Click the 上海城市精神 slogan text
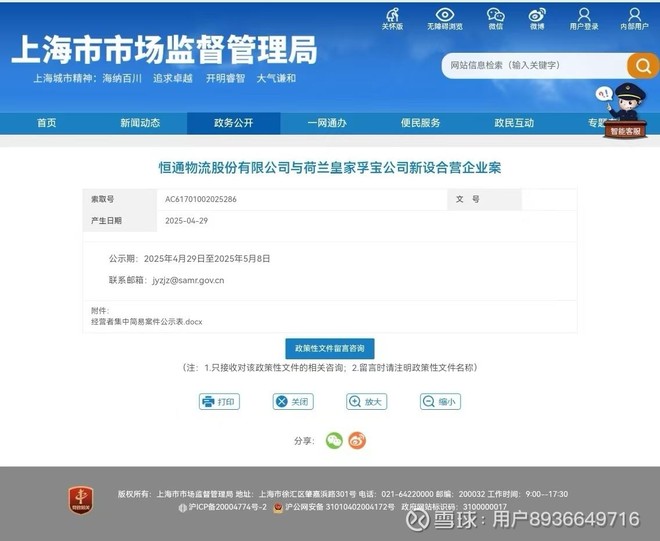 pos(165,78)
